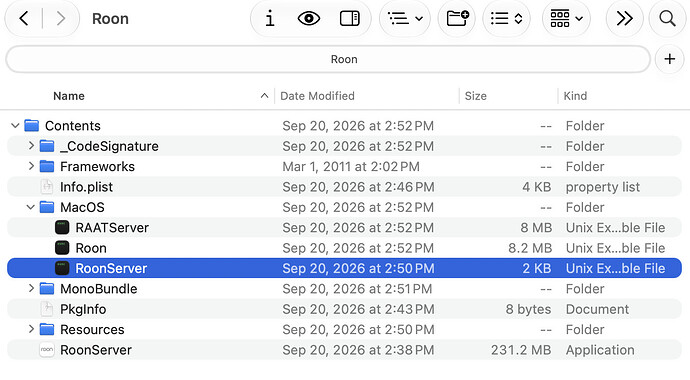Collapse the MacOS folder
The width and height of the screenshot is (690, 380).
30,207
